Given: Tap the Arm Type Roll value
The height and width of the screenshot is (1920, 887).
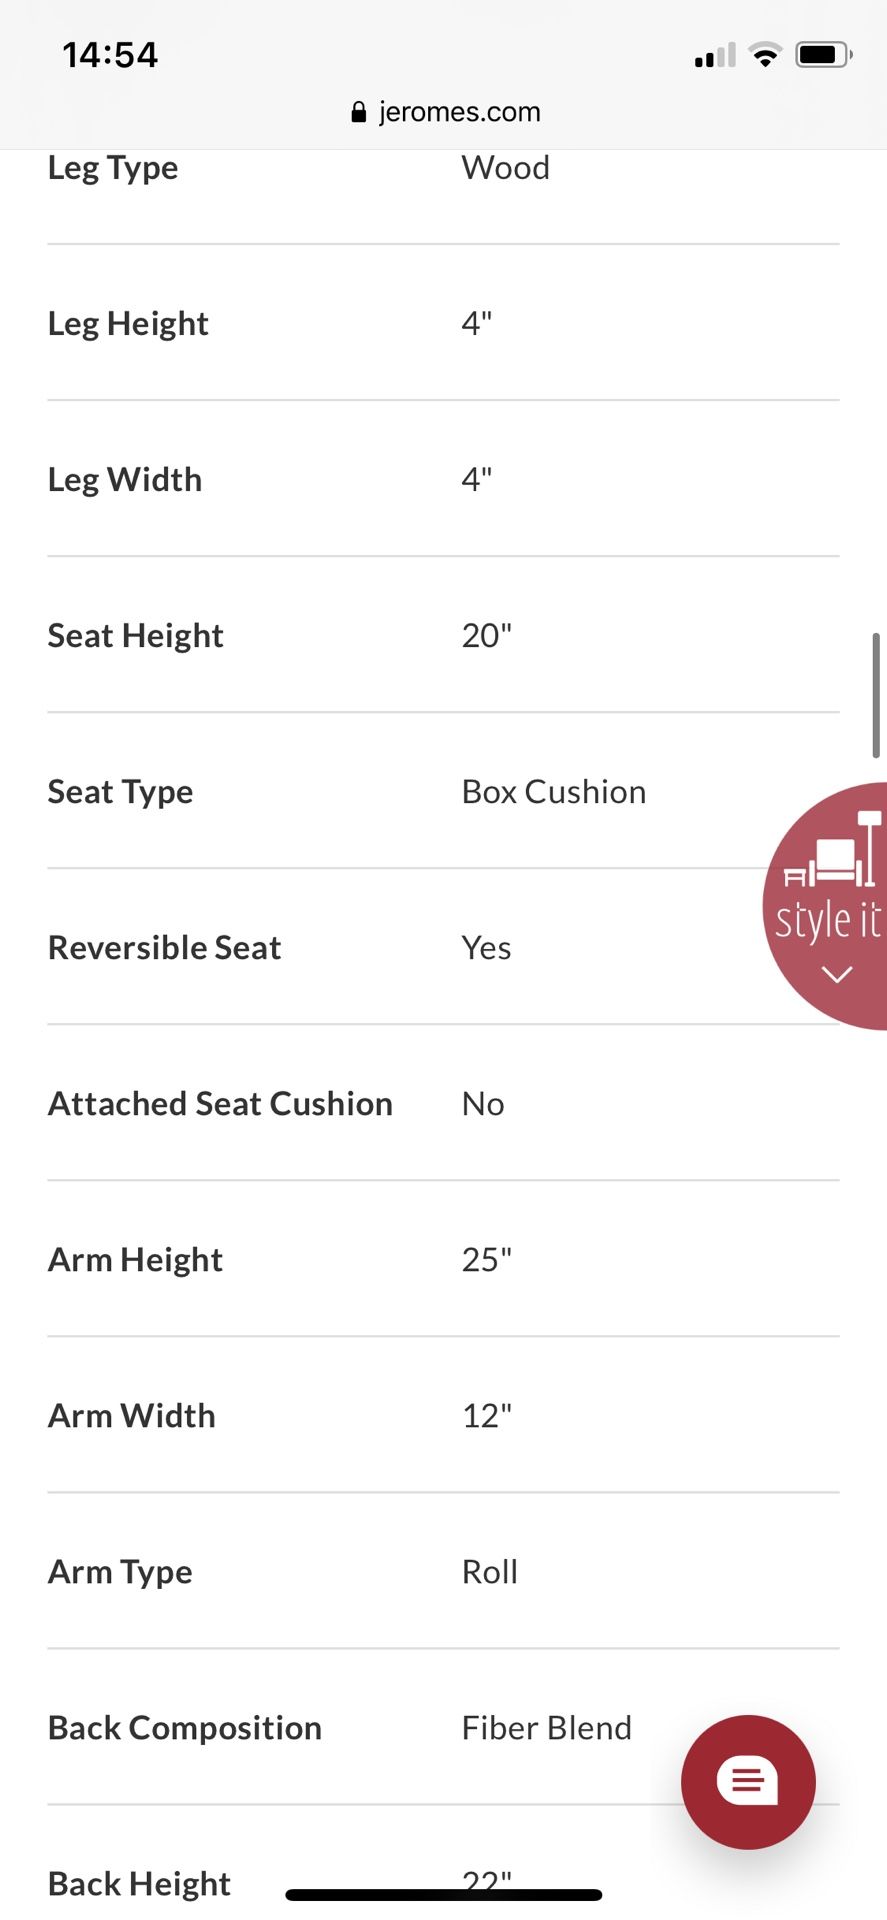Looking at the screenshot, I should [x=490, y=1572].
